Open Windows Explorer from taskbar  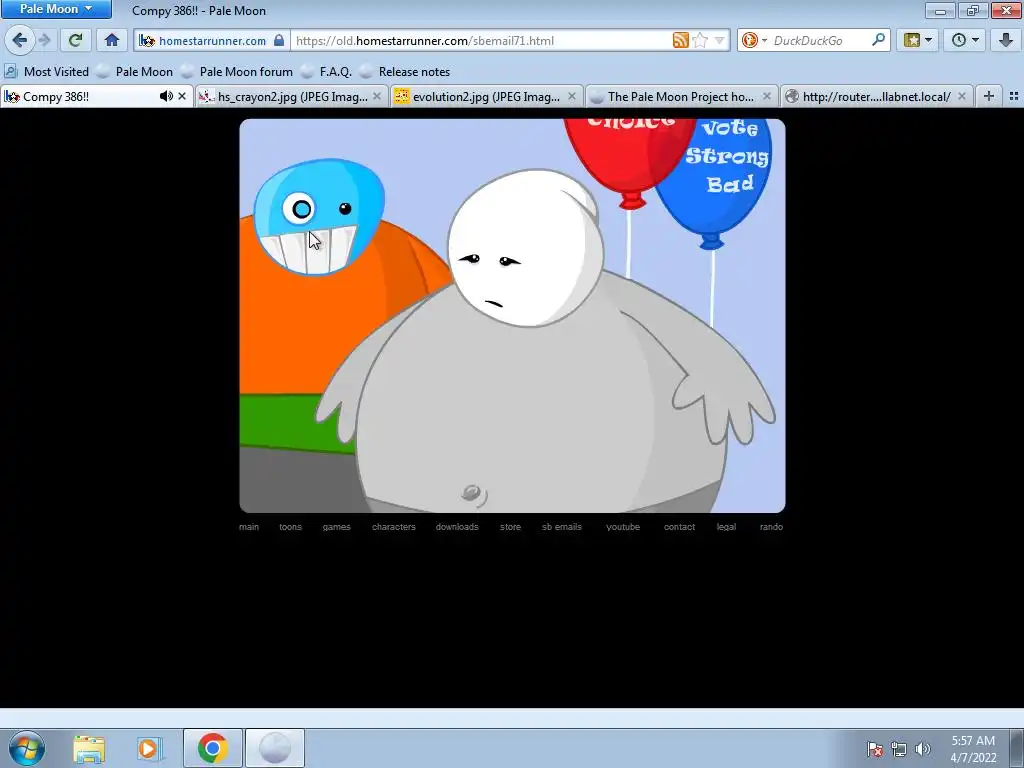point(89,749)
